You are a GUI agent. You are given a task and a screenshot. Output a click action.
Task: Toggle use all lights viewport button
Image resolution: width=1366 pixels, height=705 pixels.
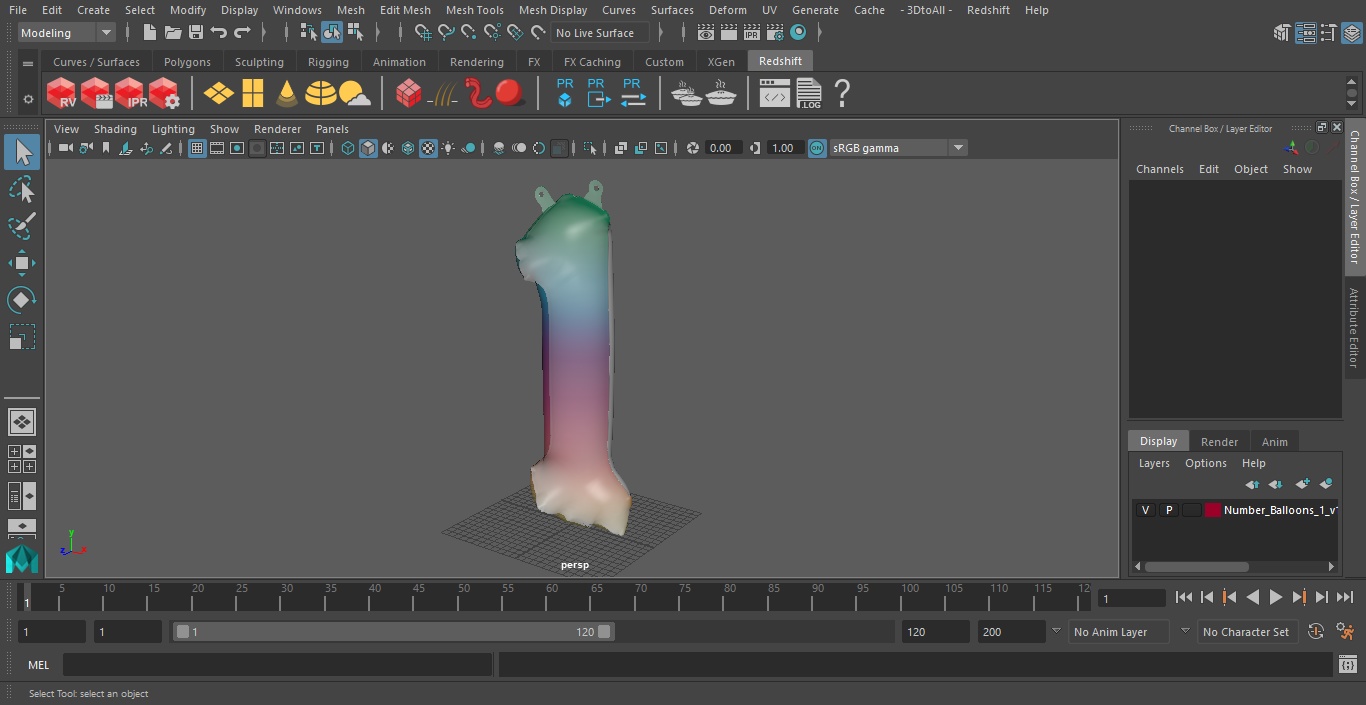pos(448,148)
